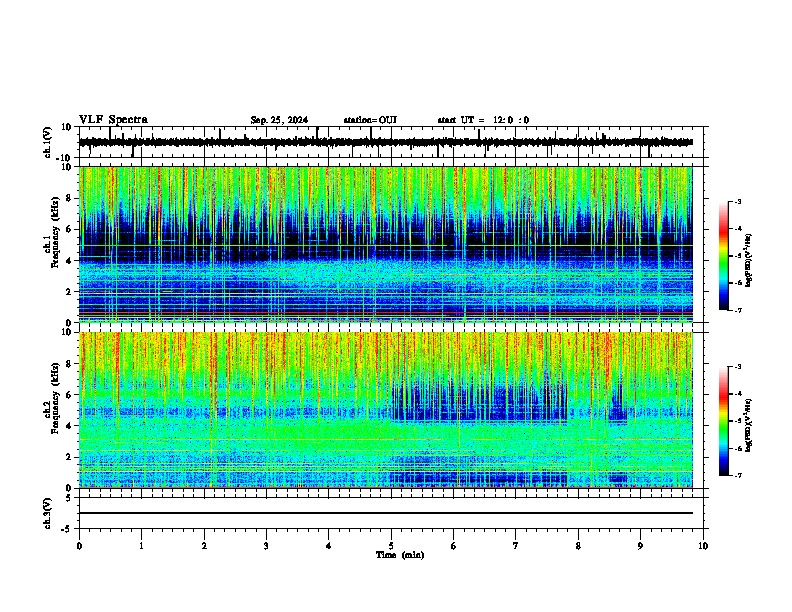
Task: Click the ch.1 'Frequency (kHz)' axis label
Action: pyautogui.click(x=55, y=232)
